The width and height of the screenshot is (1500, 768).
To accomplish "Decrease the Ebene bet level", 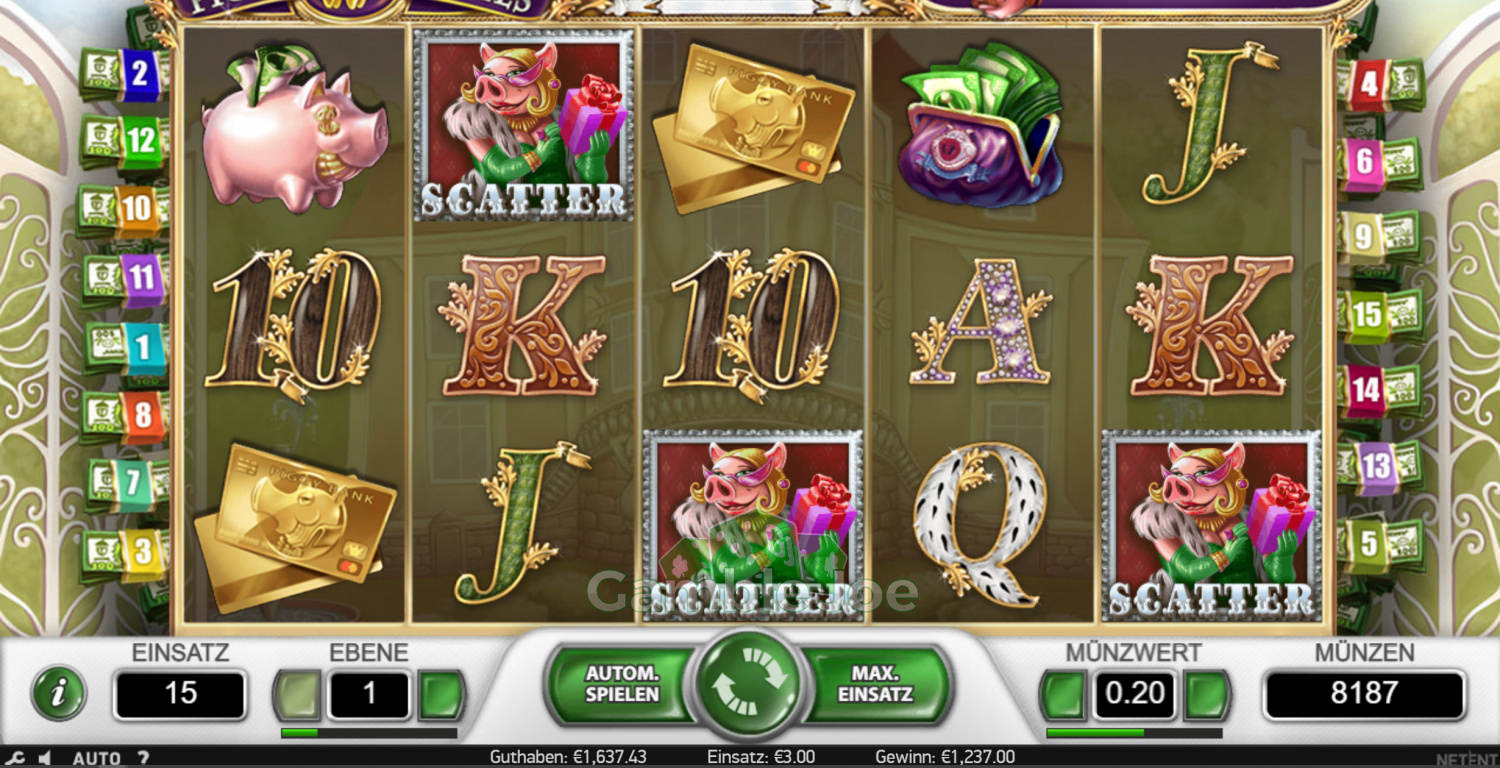I will click(297, 695).
